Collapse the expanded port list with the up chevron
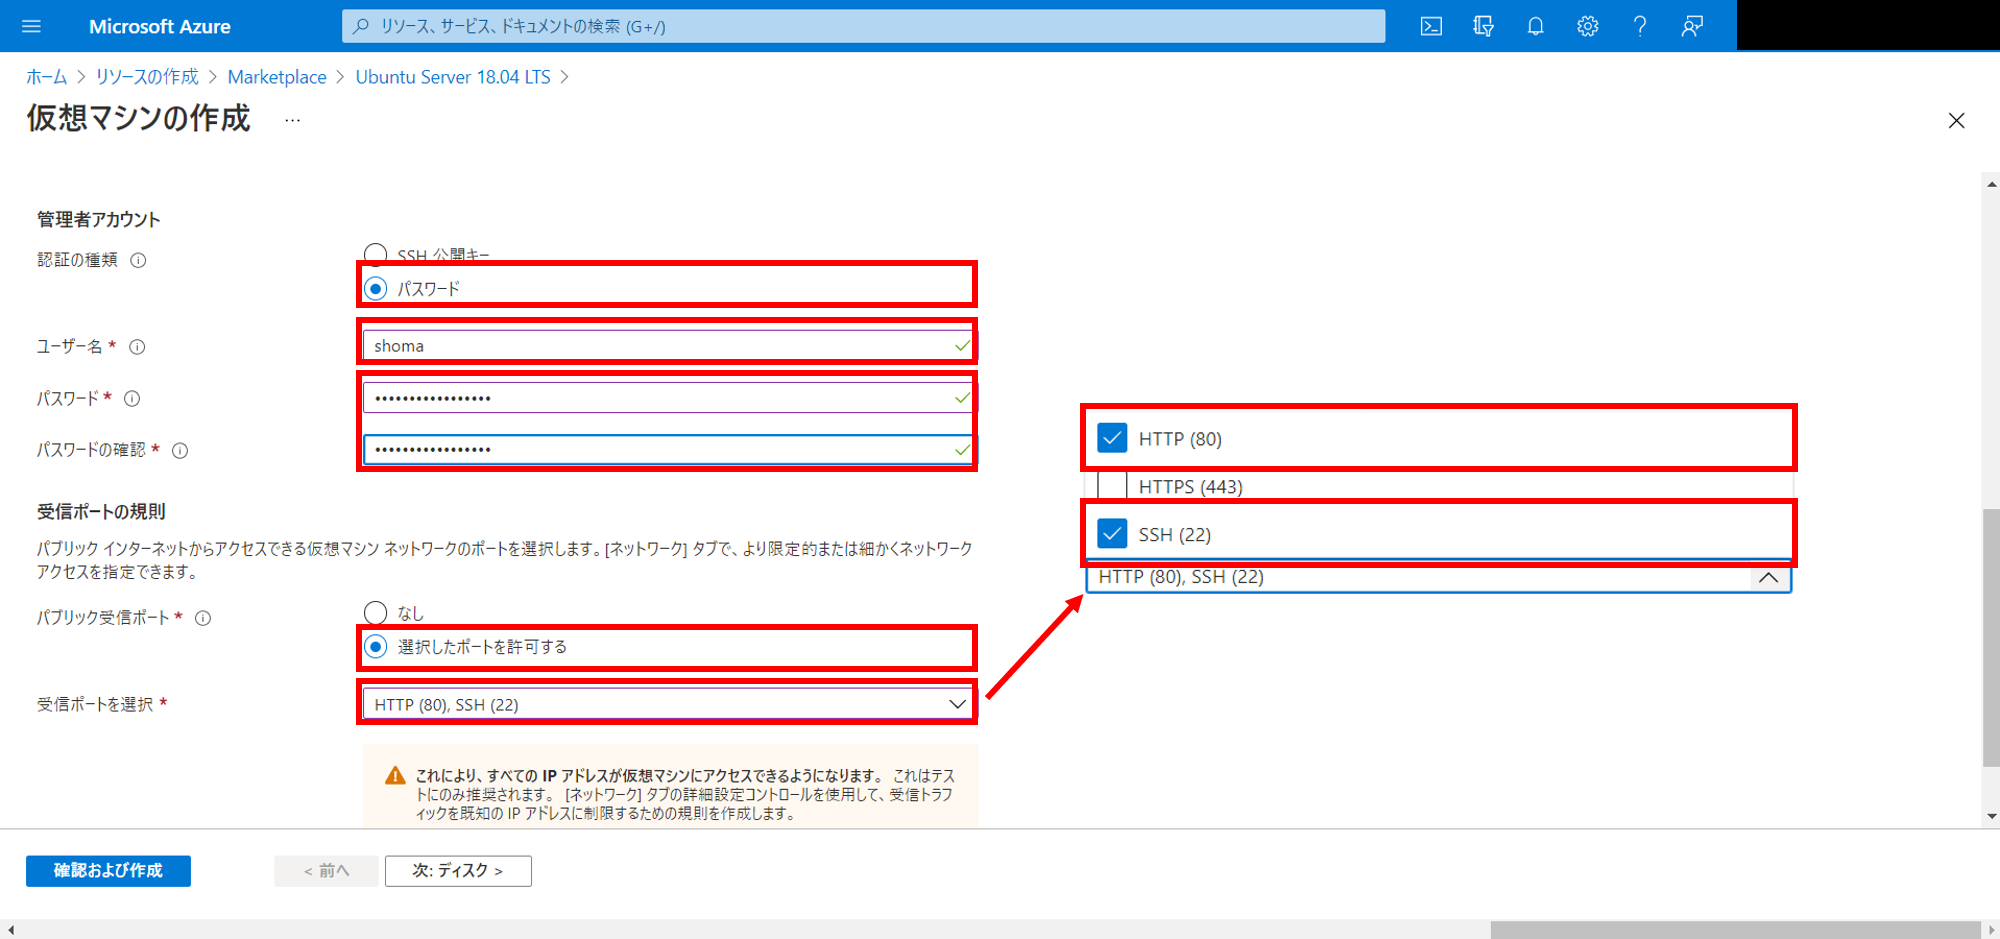 (x=1768, y=577)
